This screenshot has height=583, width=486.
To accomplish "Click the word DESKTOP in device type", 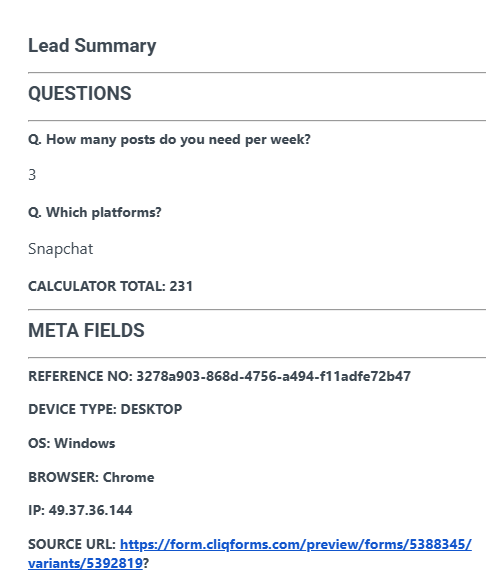I will (151, 409).
